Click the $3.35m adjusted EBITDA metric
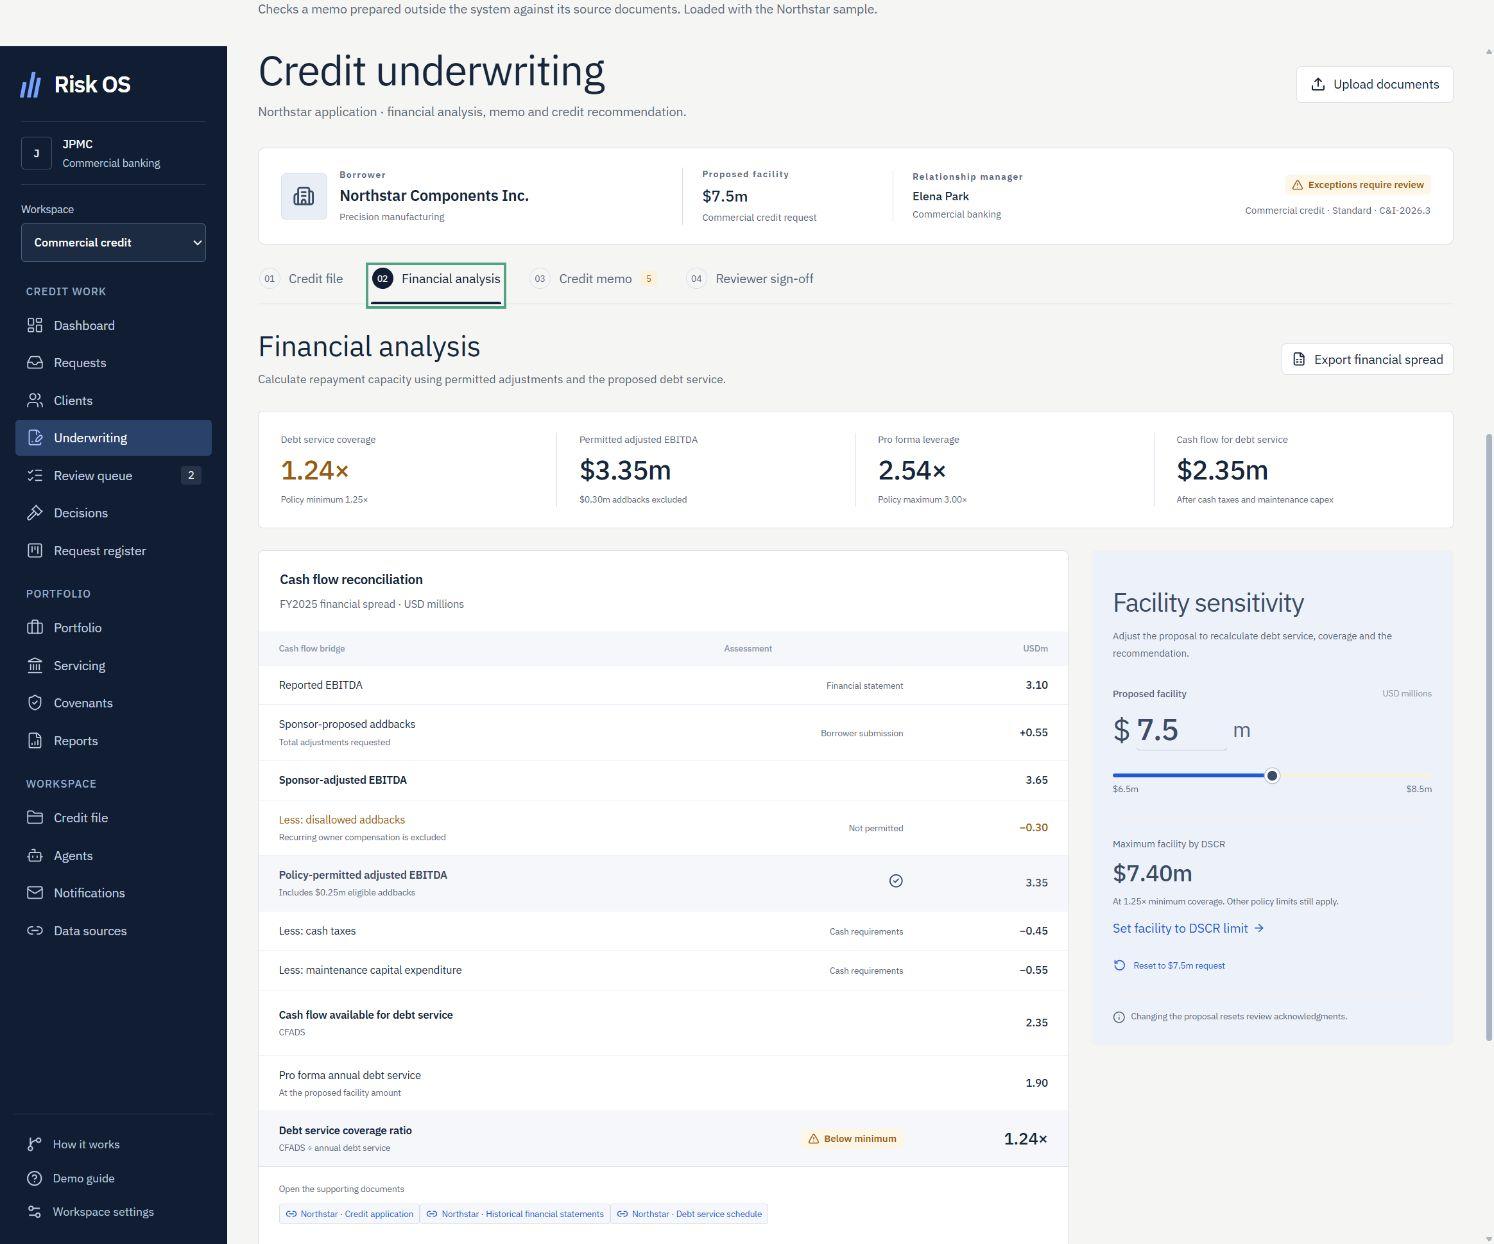1494x1244 pixels. 625,470
